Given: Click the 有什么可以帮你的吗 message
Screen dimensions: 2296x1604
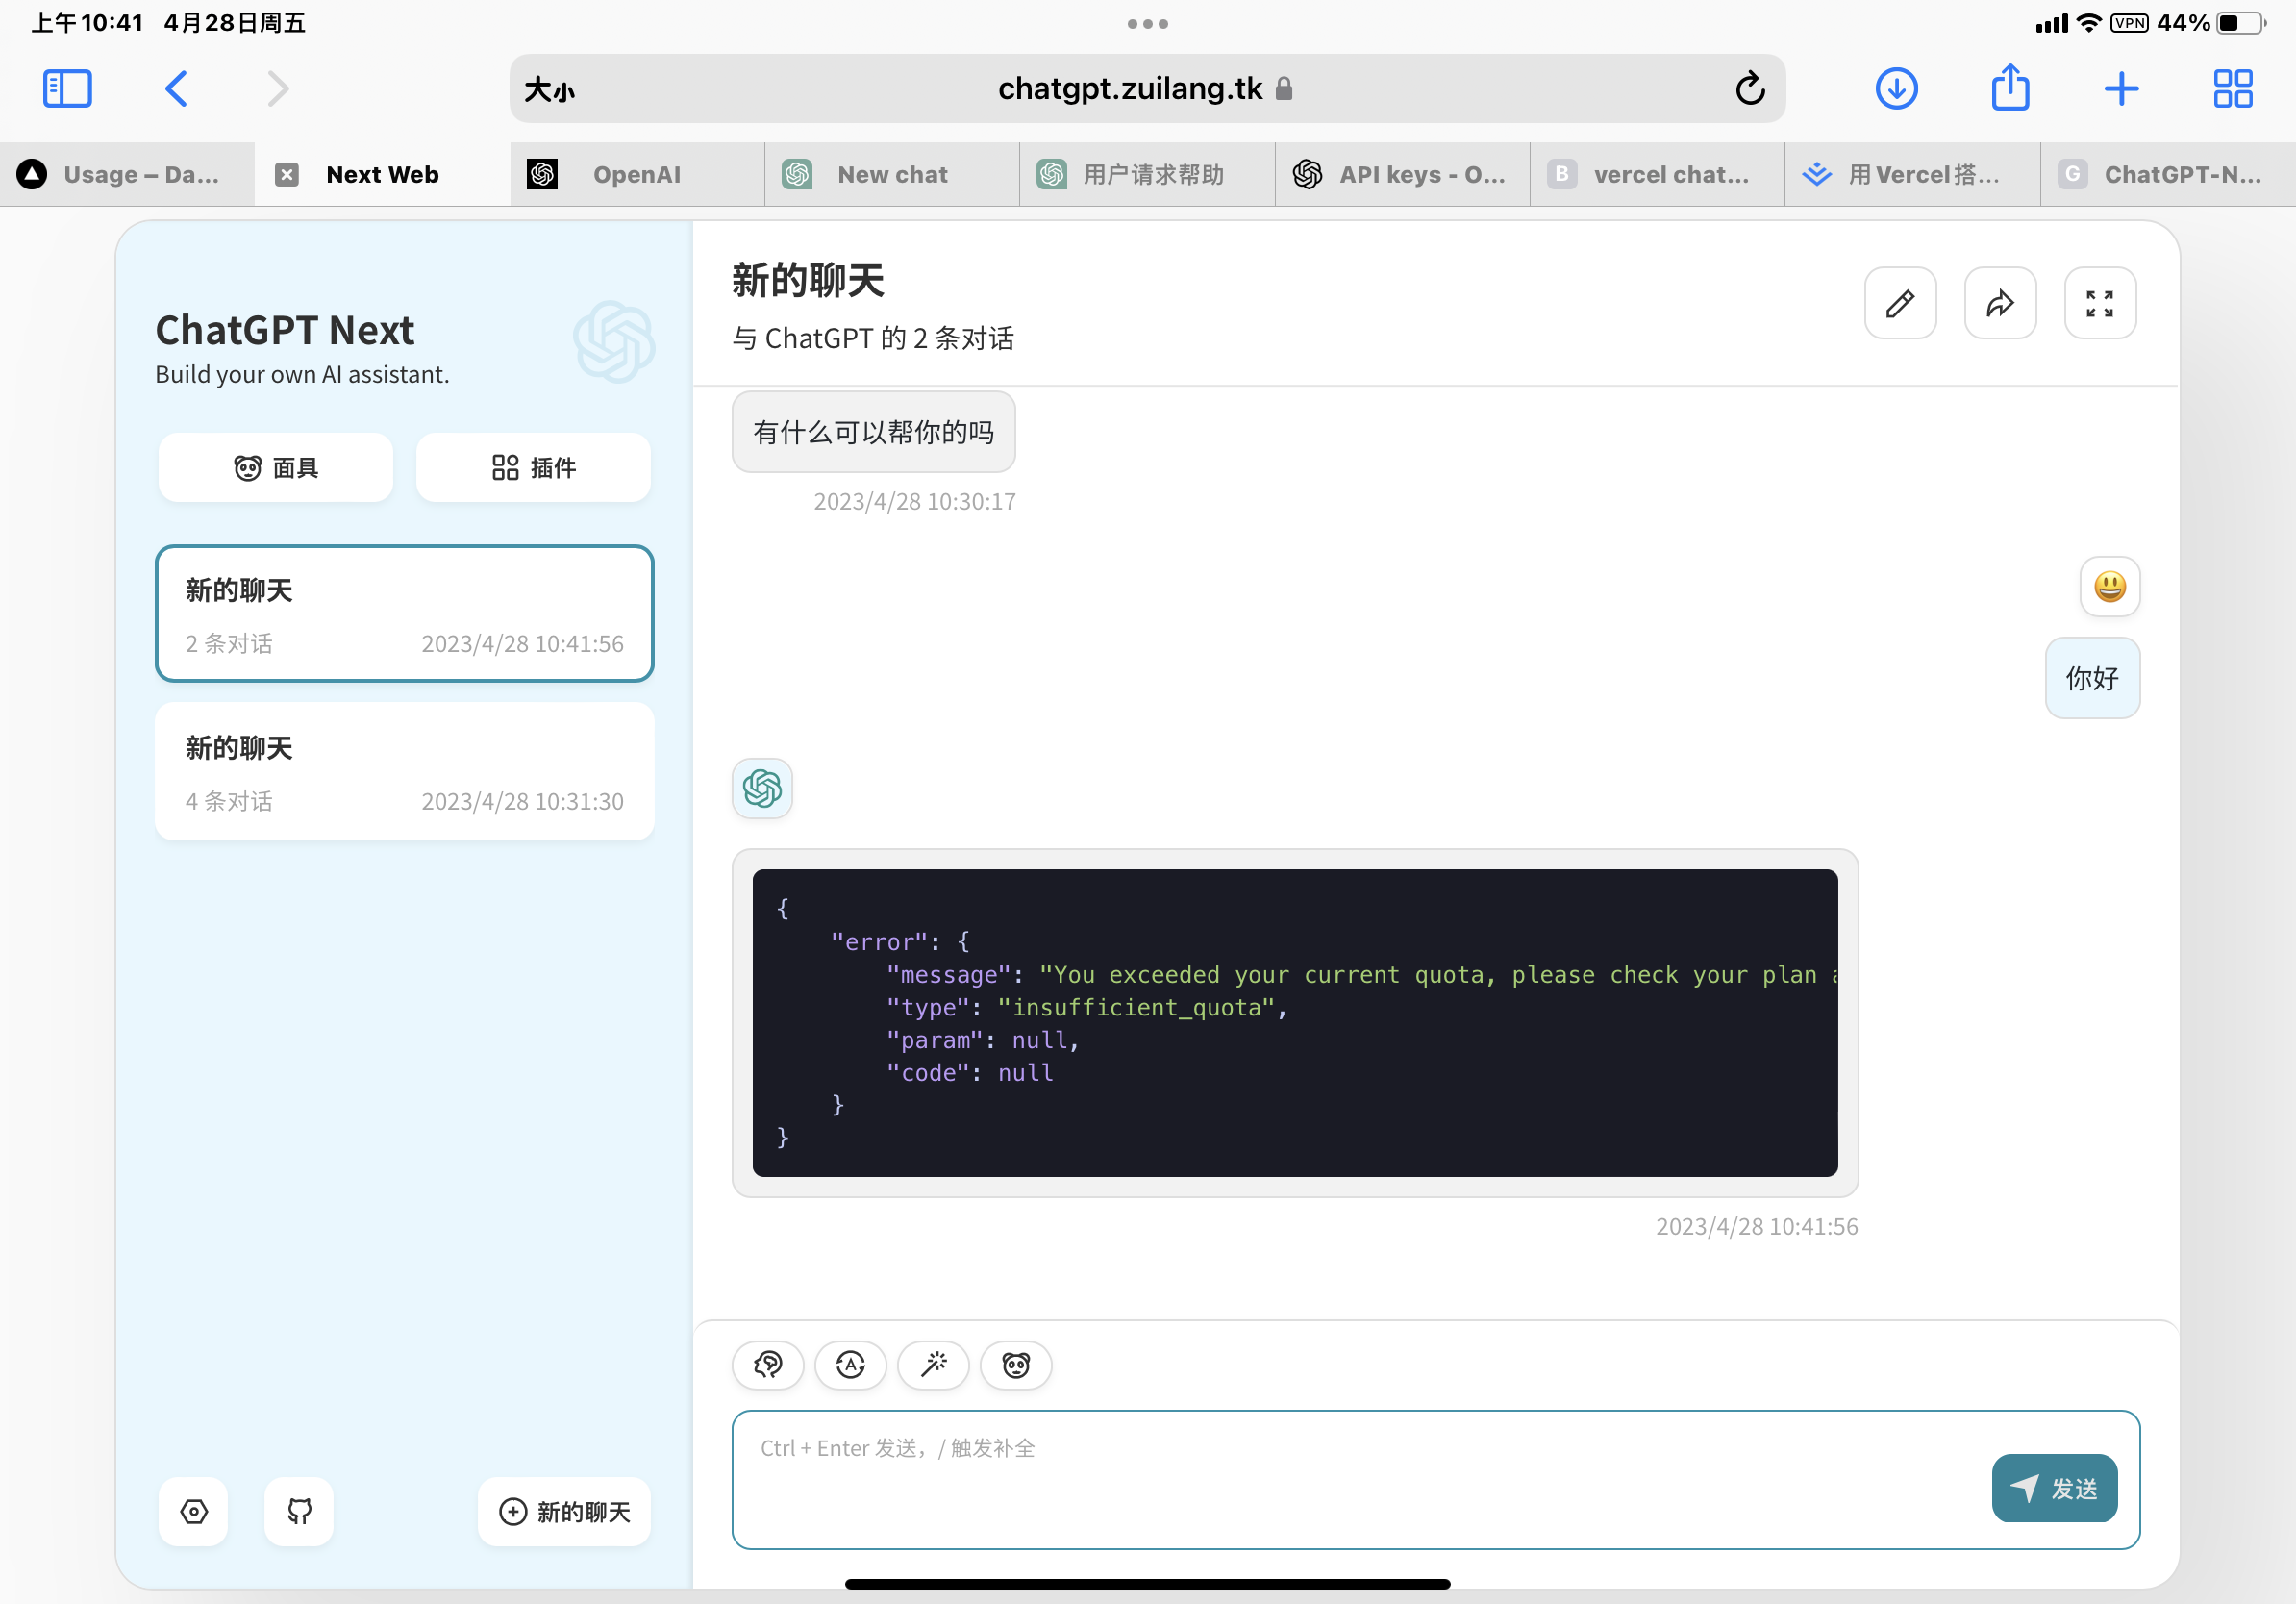Looking at the screenshot, I should coord(873,432).
